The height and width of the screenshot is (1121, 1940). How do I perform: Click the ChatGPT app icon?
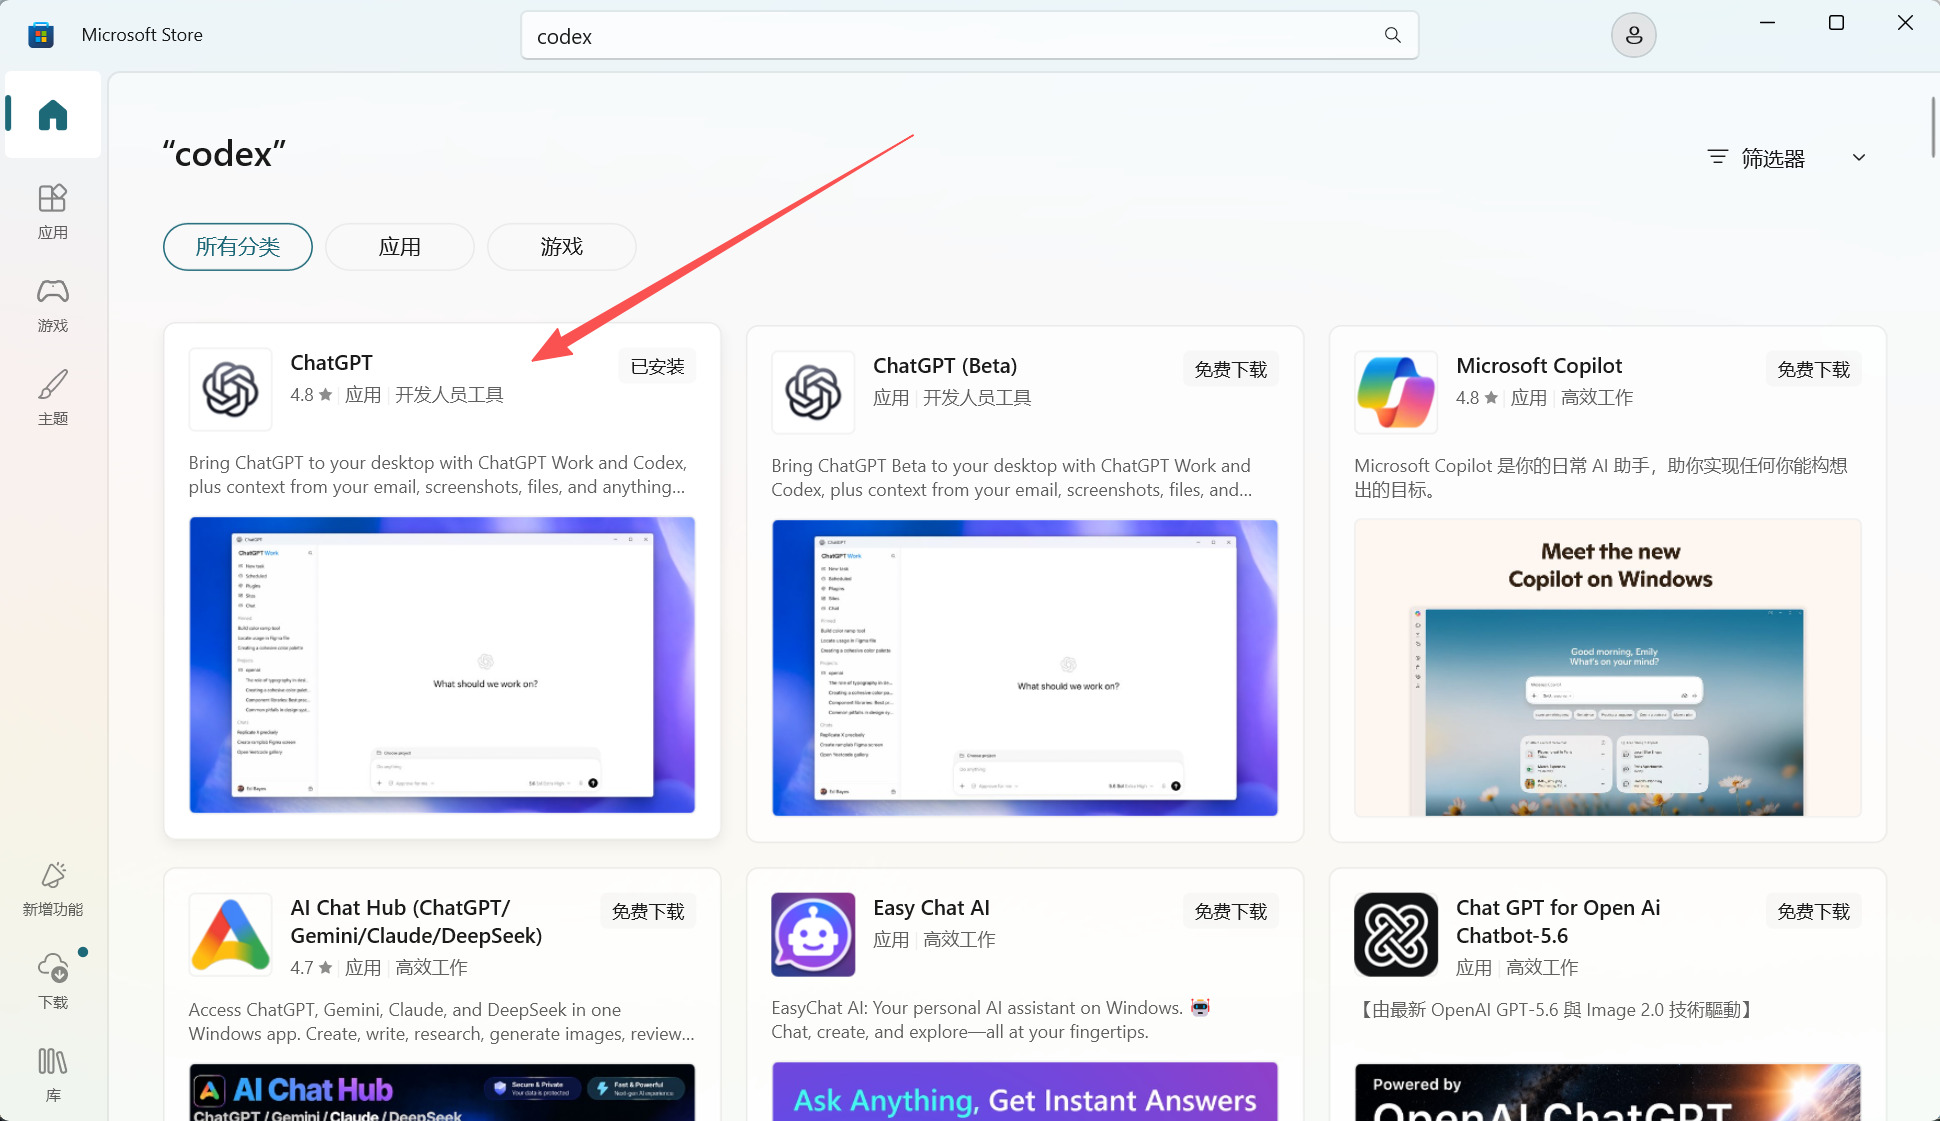click(231, 389)
